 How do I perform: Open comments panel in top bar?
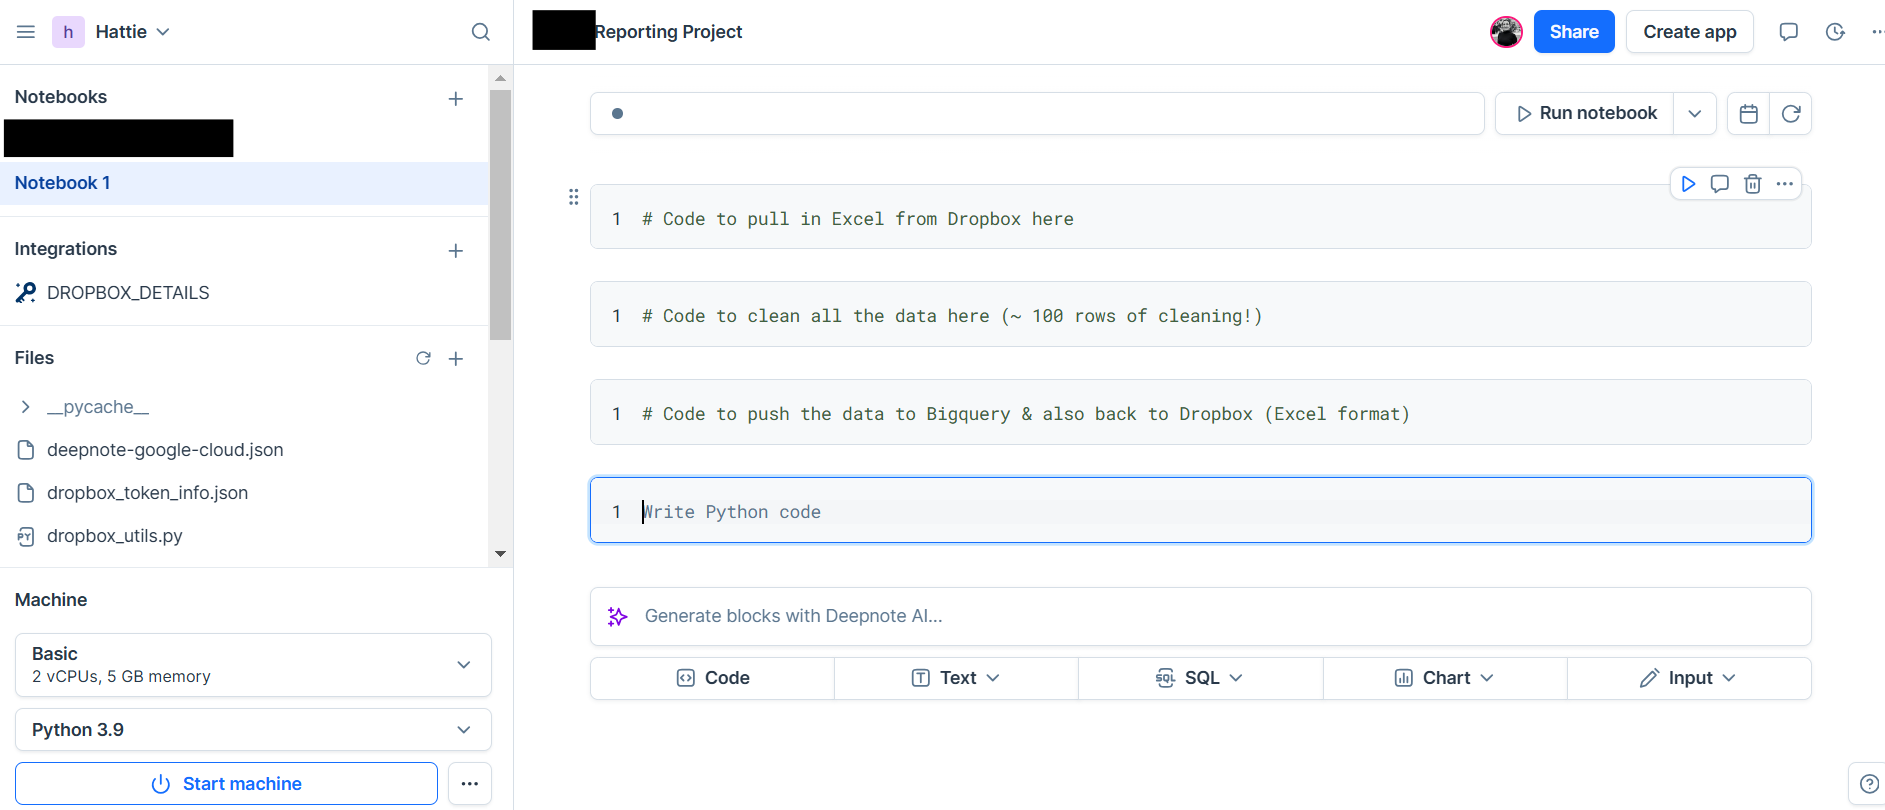click(x=1789, y=32)
